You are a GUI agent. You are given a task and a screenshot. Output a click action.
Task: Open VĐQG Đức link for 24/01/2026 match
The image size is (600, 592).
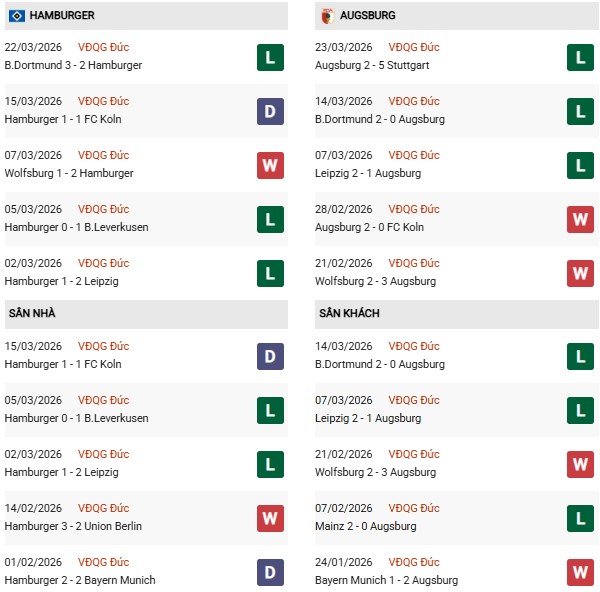[x=414, y=563]
